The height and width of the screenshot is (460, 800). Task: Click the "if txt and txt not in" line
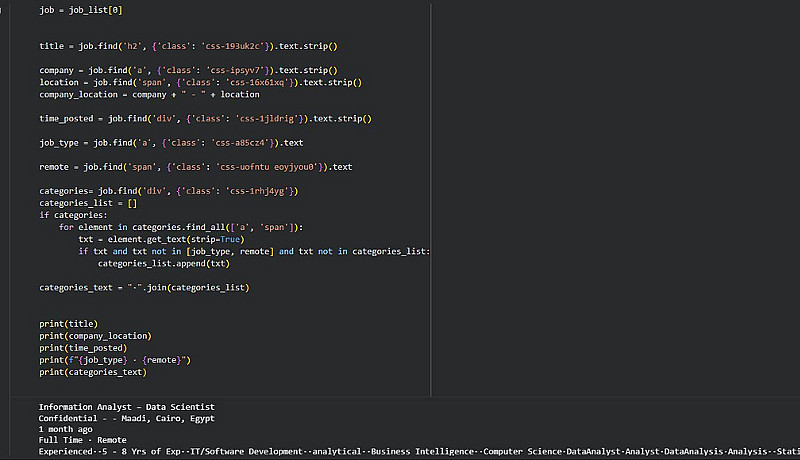254,251
